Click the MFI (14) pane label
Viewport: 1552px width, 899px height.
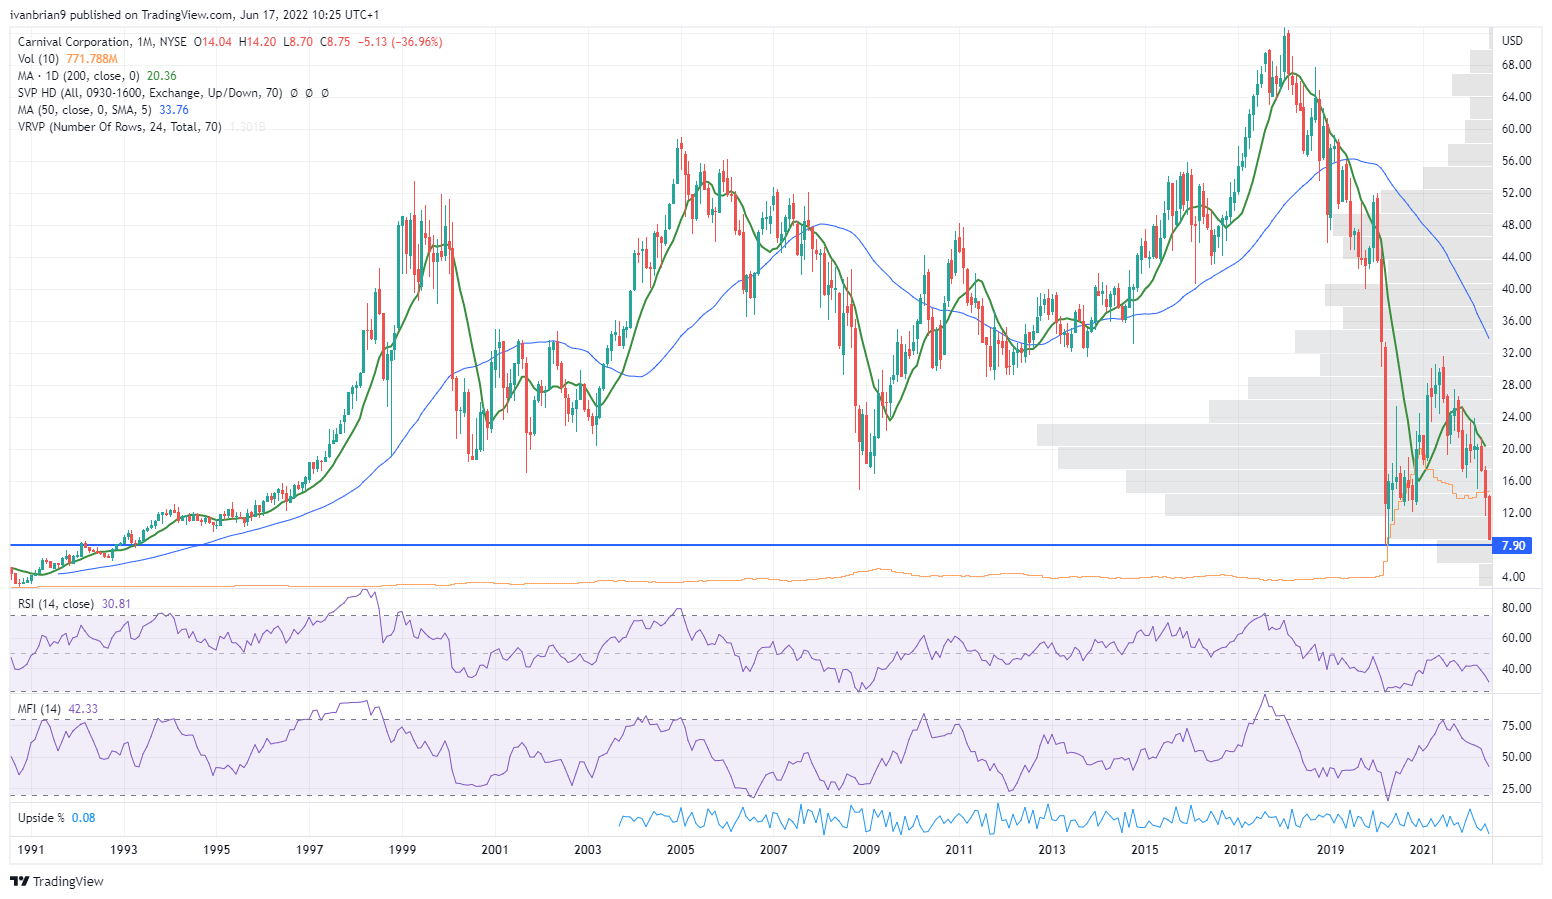pos(40,709)
